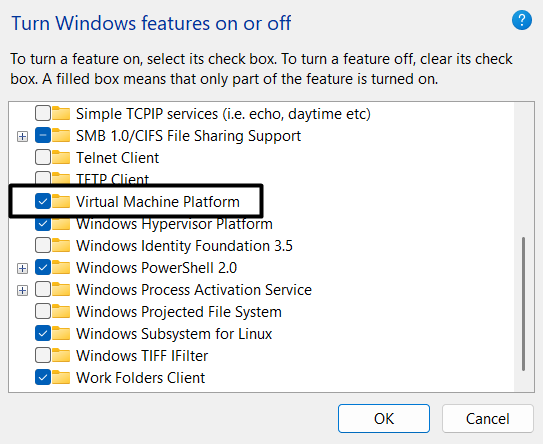Expand the SMB 1.0/CIFS File Sharing Support node

23,136
